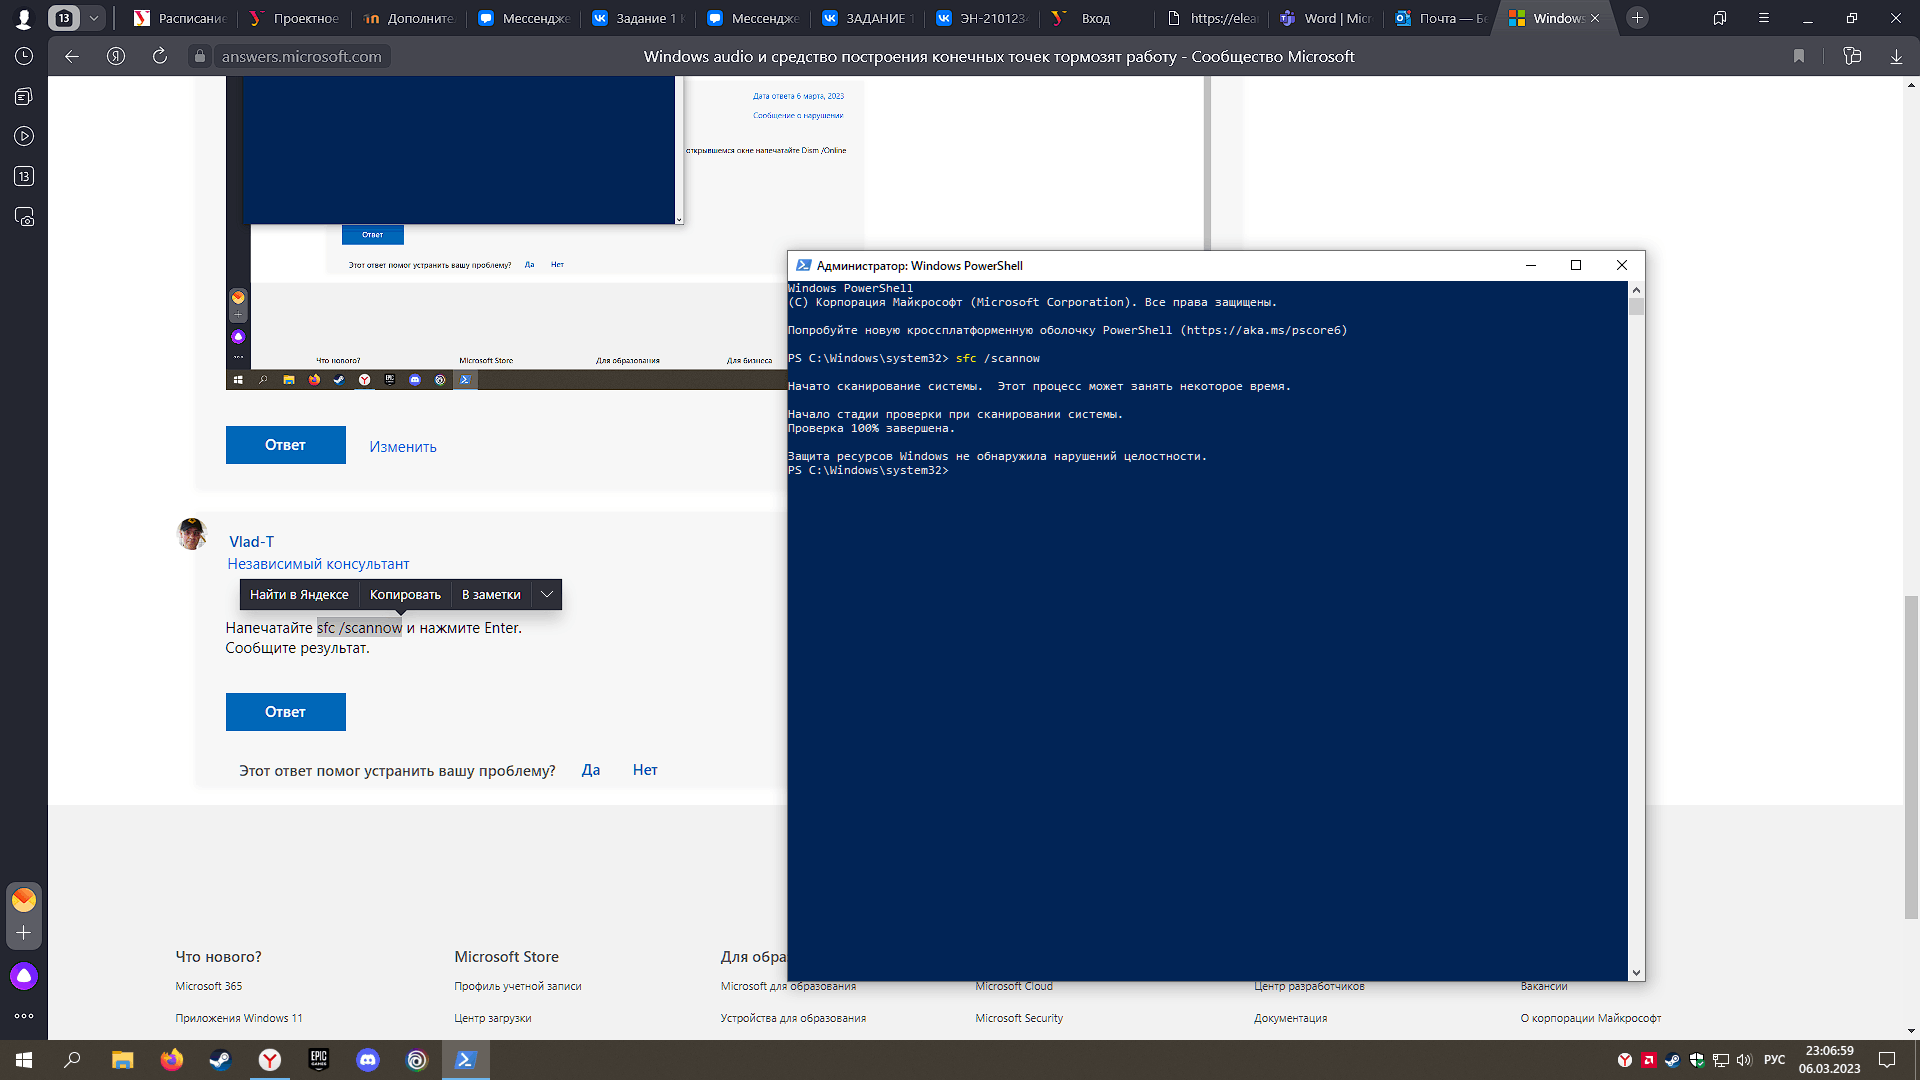Click PowerShell scrollbar up arrow
1920x1080 pixels.
click(1636, 290)
